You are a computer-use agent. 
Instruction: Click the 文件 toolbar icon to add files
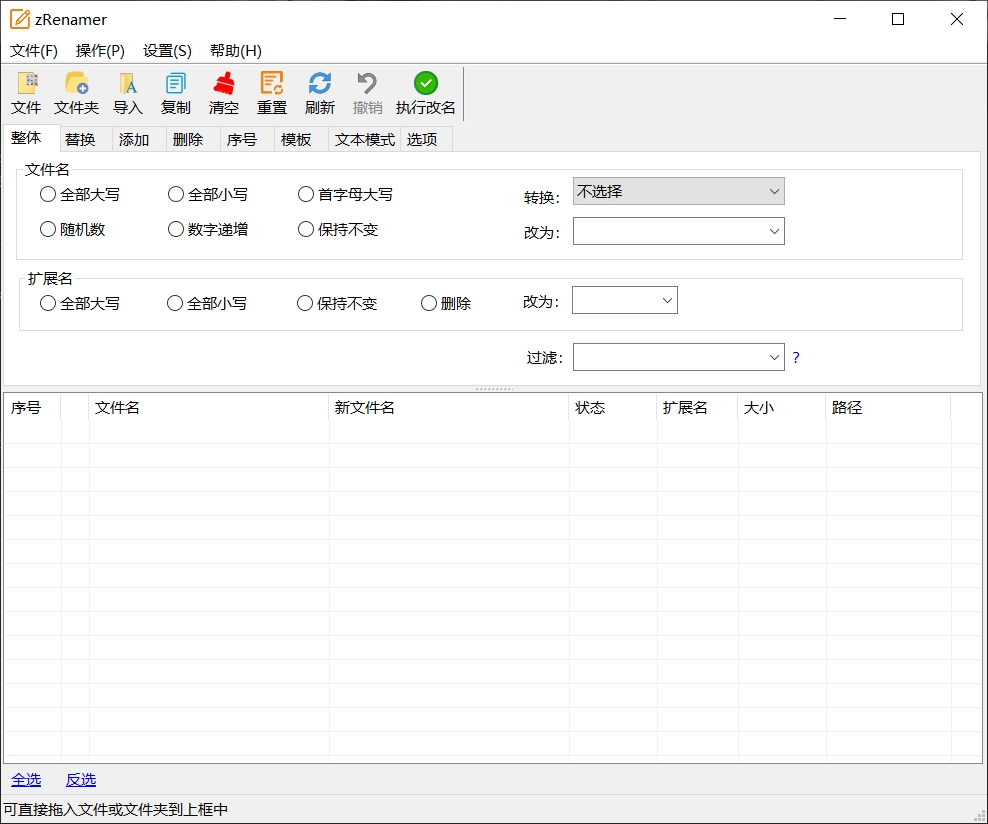click(26, 93)
